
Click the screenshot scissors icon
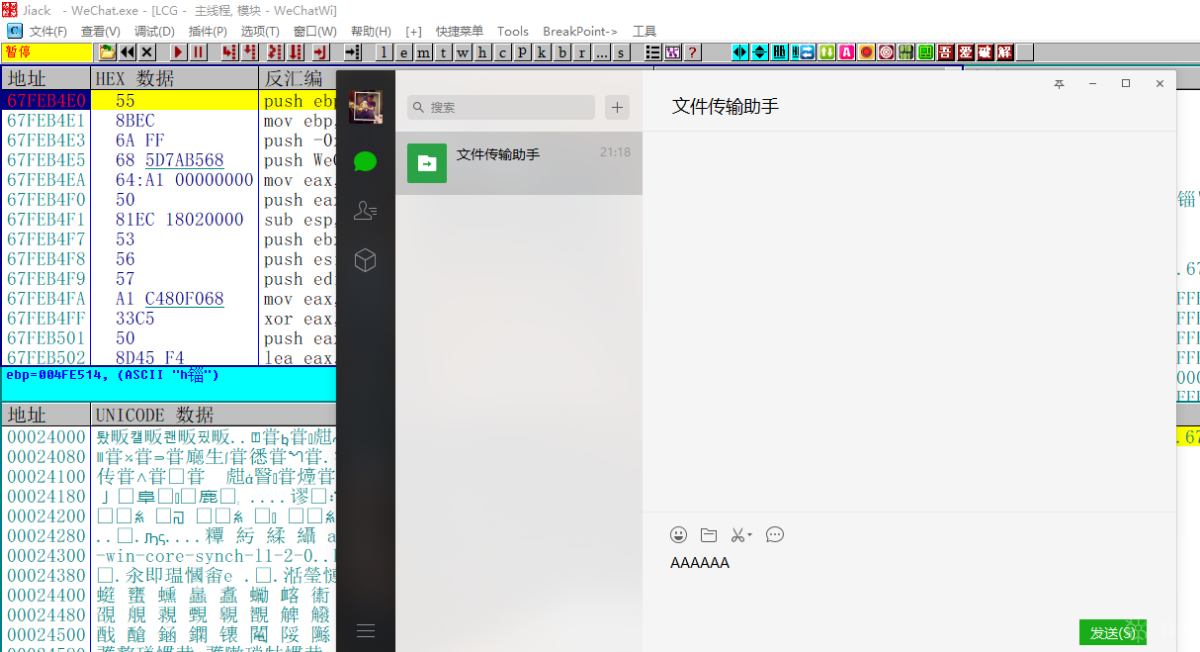click(737, 535)
